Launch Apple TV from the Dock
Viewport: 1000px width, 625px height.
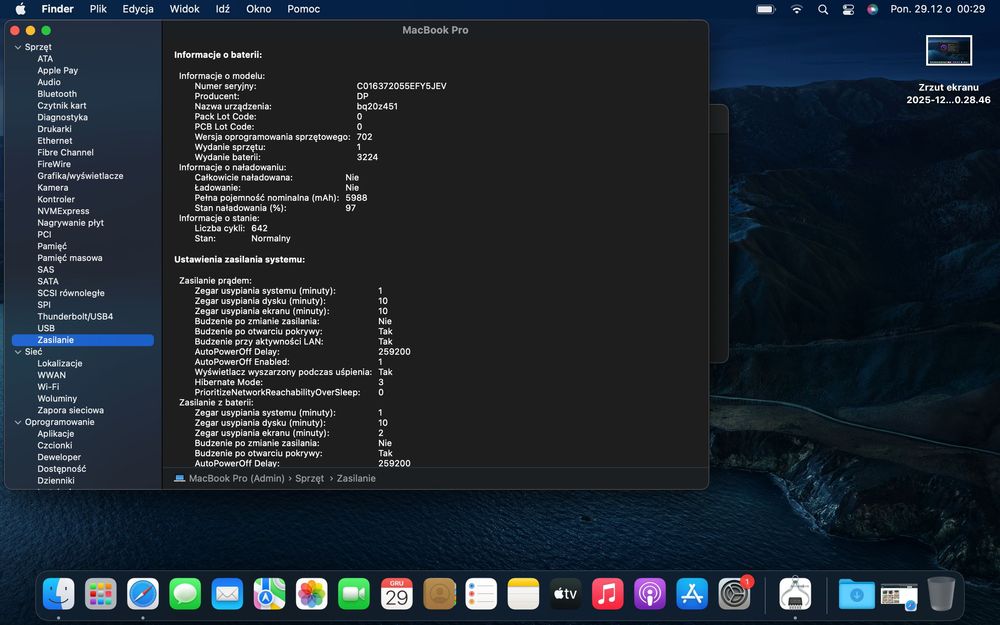click(565, 594)
